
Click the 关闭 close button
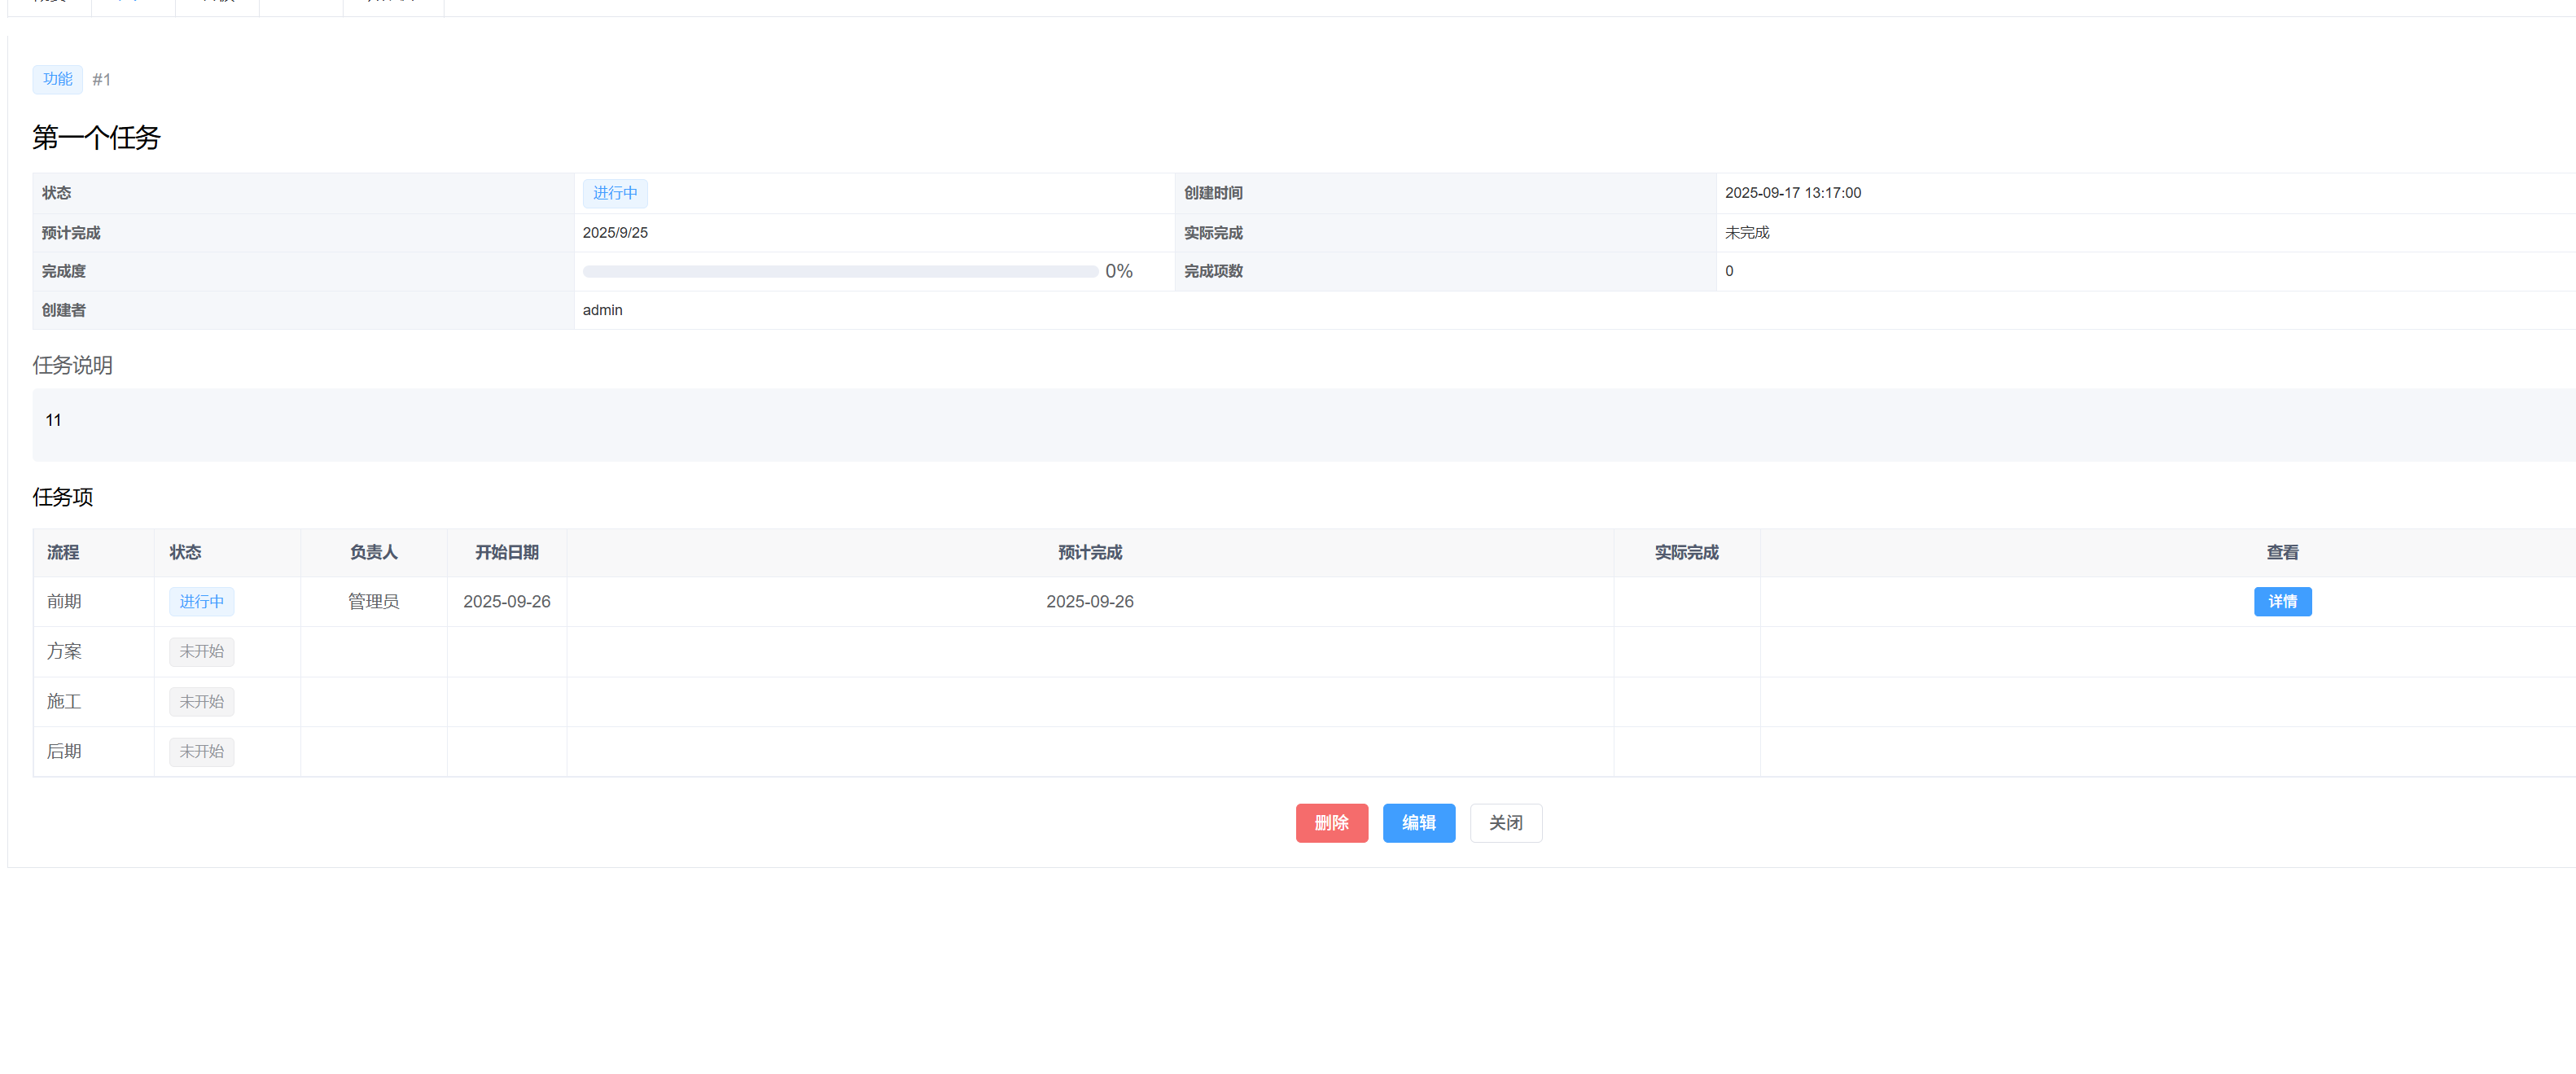tap(1505, 823)
